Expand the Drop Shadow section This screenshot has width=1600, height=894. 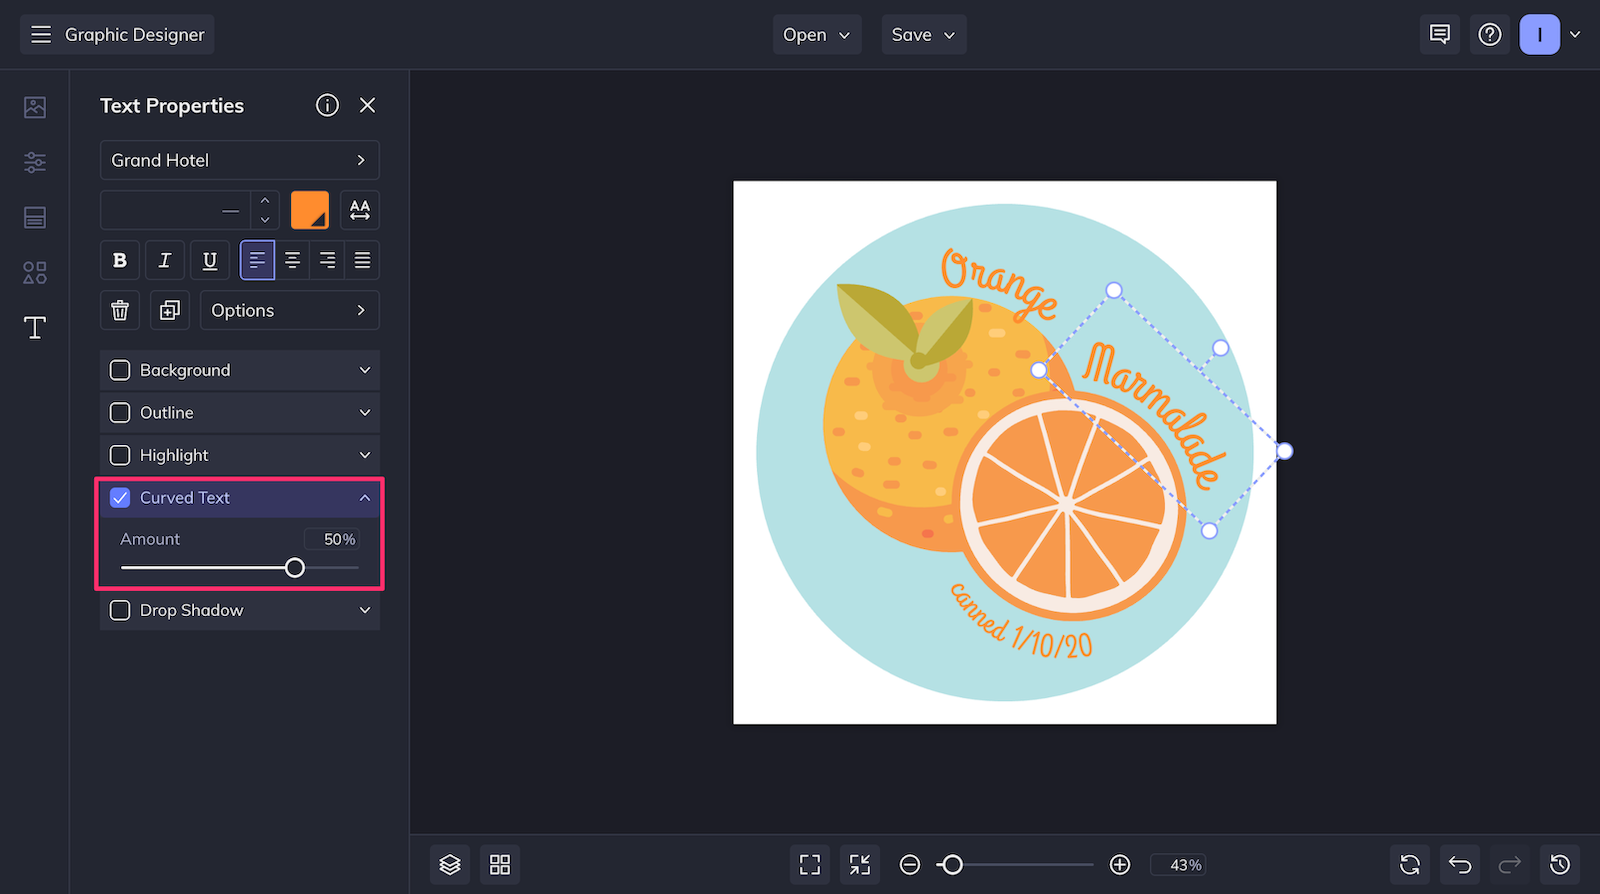(x=365, y=610)
